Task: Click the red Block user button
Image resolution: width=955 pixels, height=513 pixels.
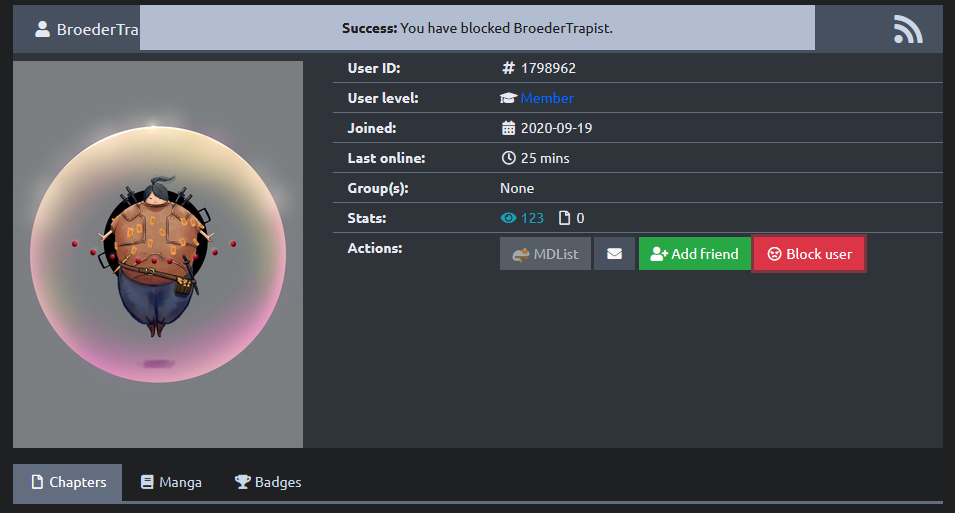Action: [808, 254]
